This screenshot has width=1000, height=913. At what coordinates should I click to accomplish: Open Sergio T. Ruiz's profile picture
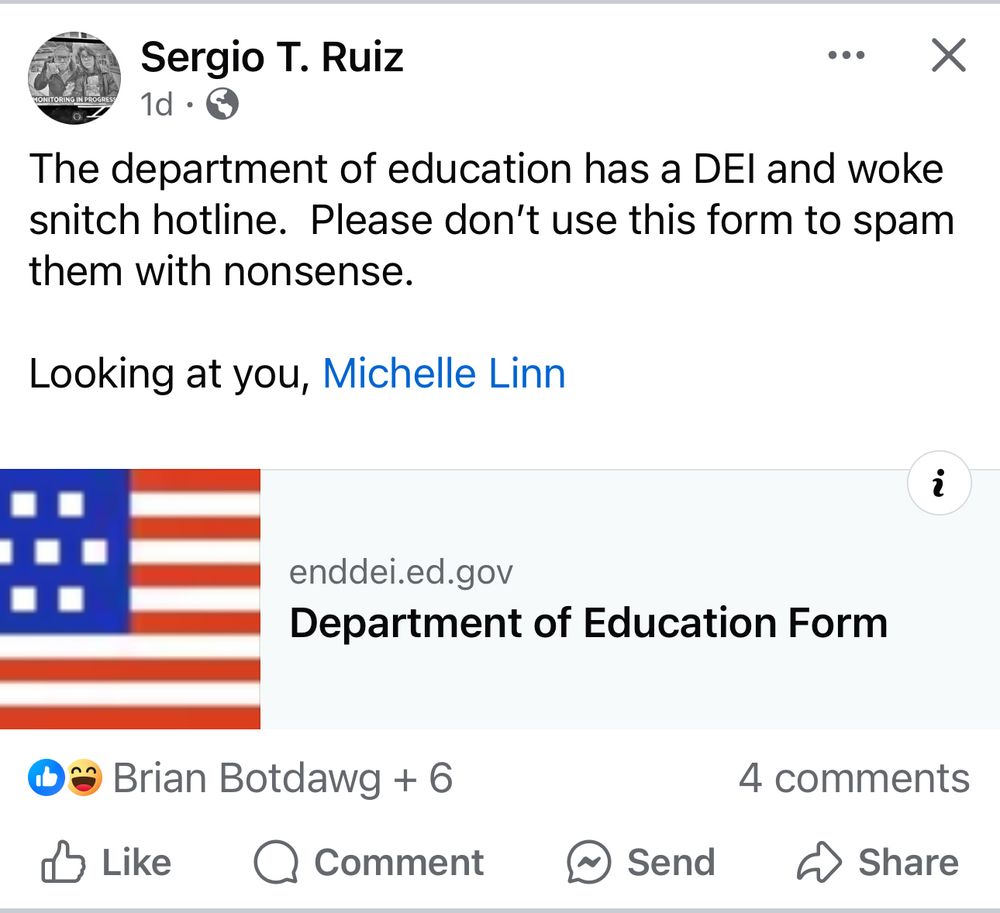(x=74, y=78)
